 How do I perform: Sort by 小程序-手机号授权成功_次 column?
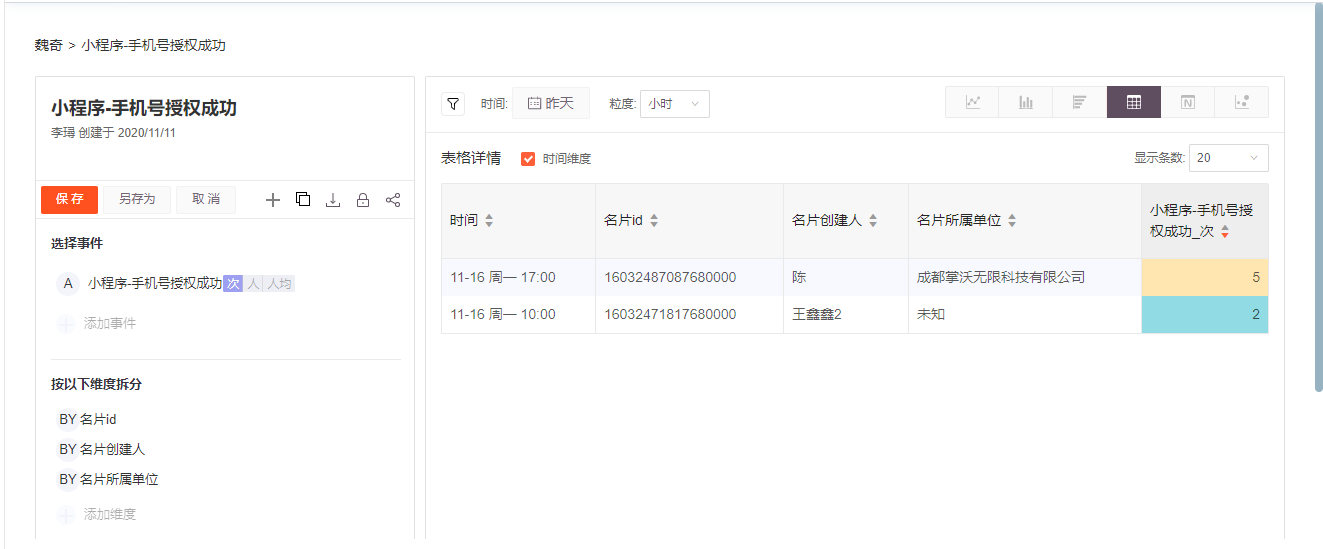point(1225,231)
